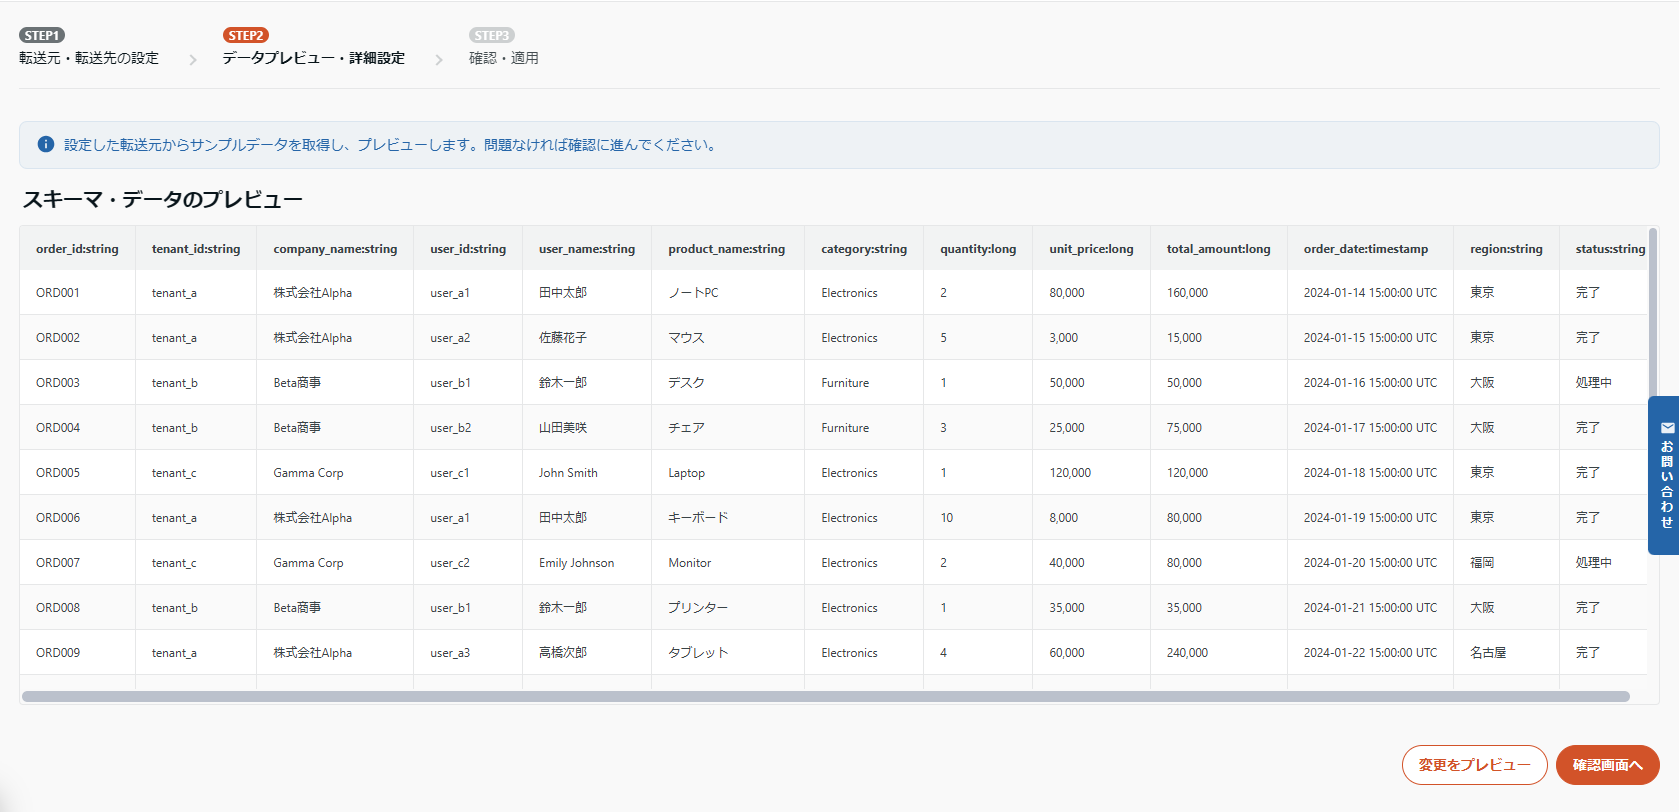1679x812 pixels.
Task: Click the info icon in the blue banner
Action: (45, 145)
